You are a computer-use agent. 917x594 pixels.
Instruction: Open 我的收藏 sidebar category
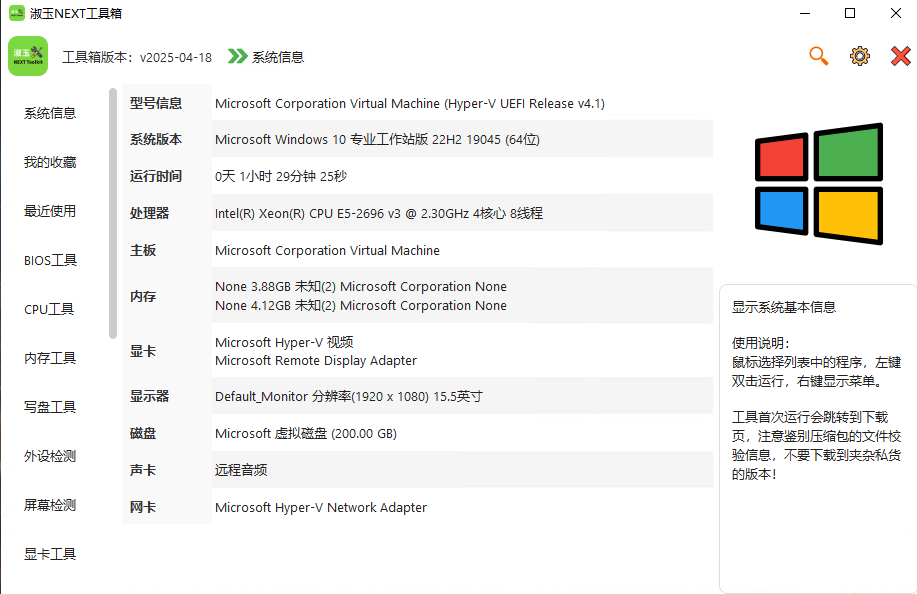coord(50,162)
